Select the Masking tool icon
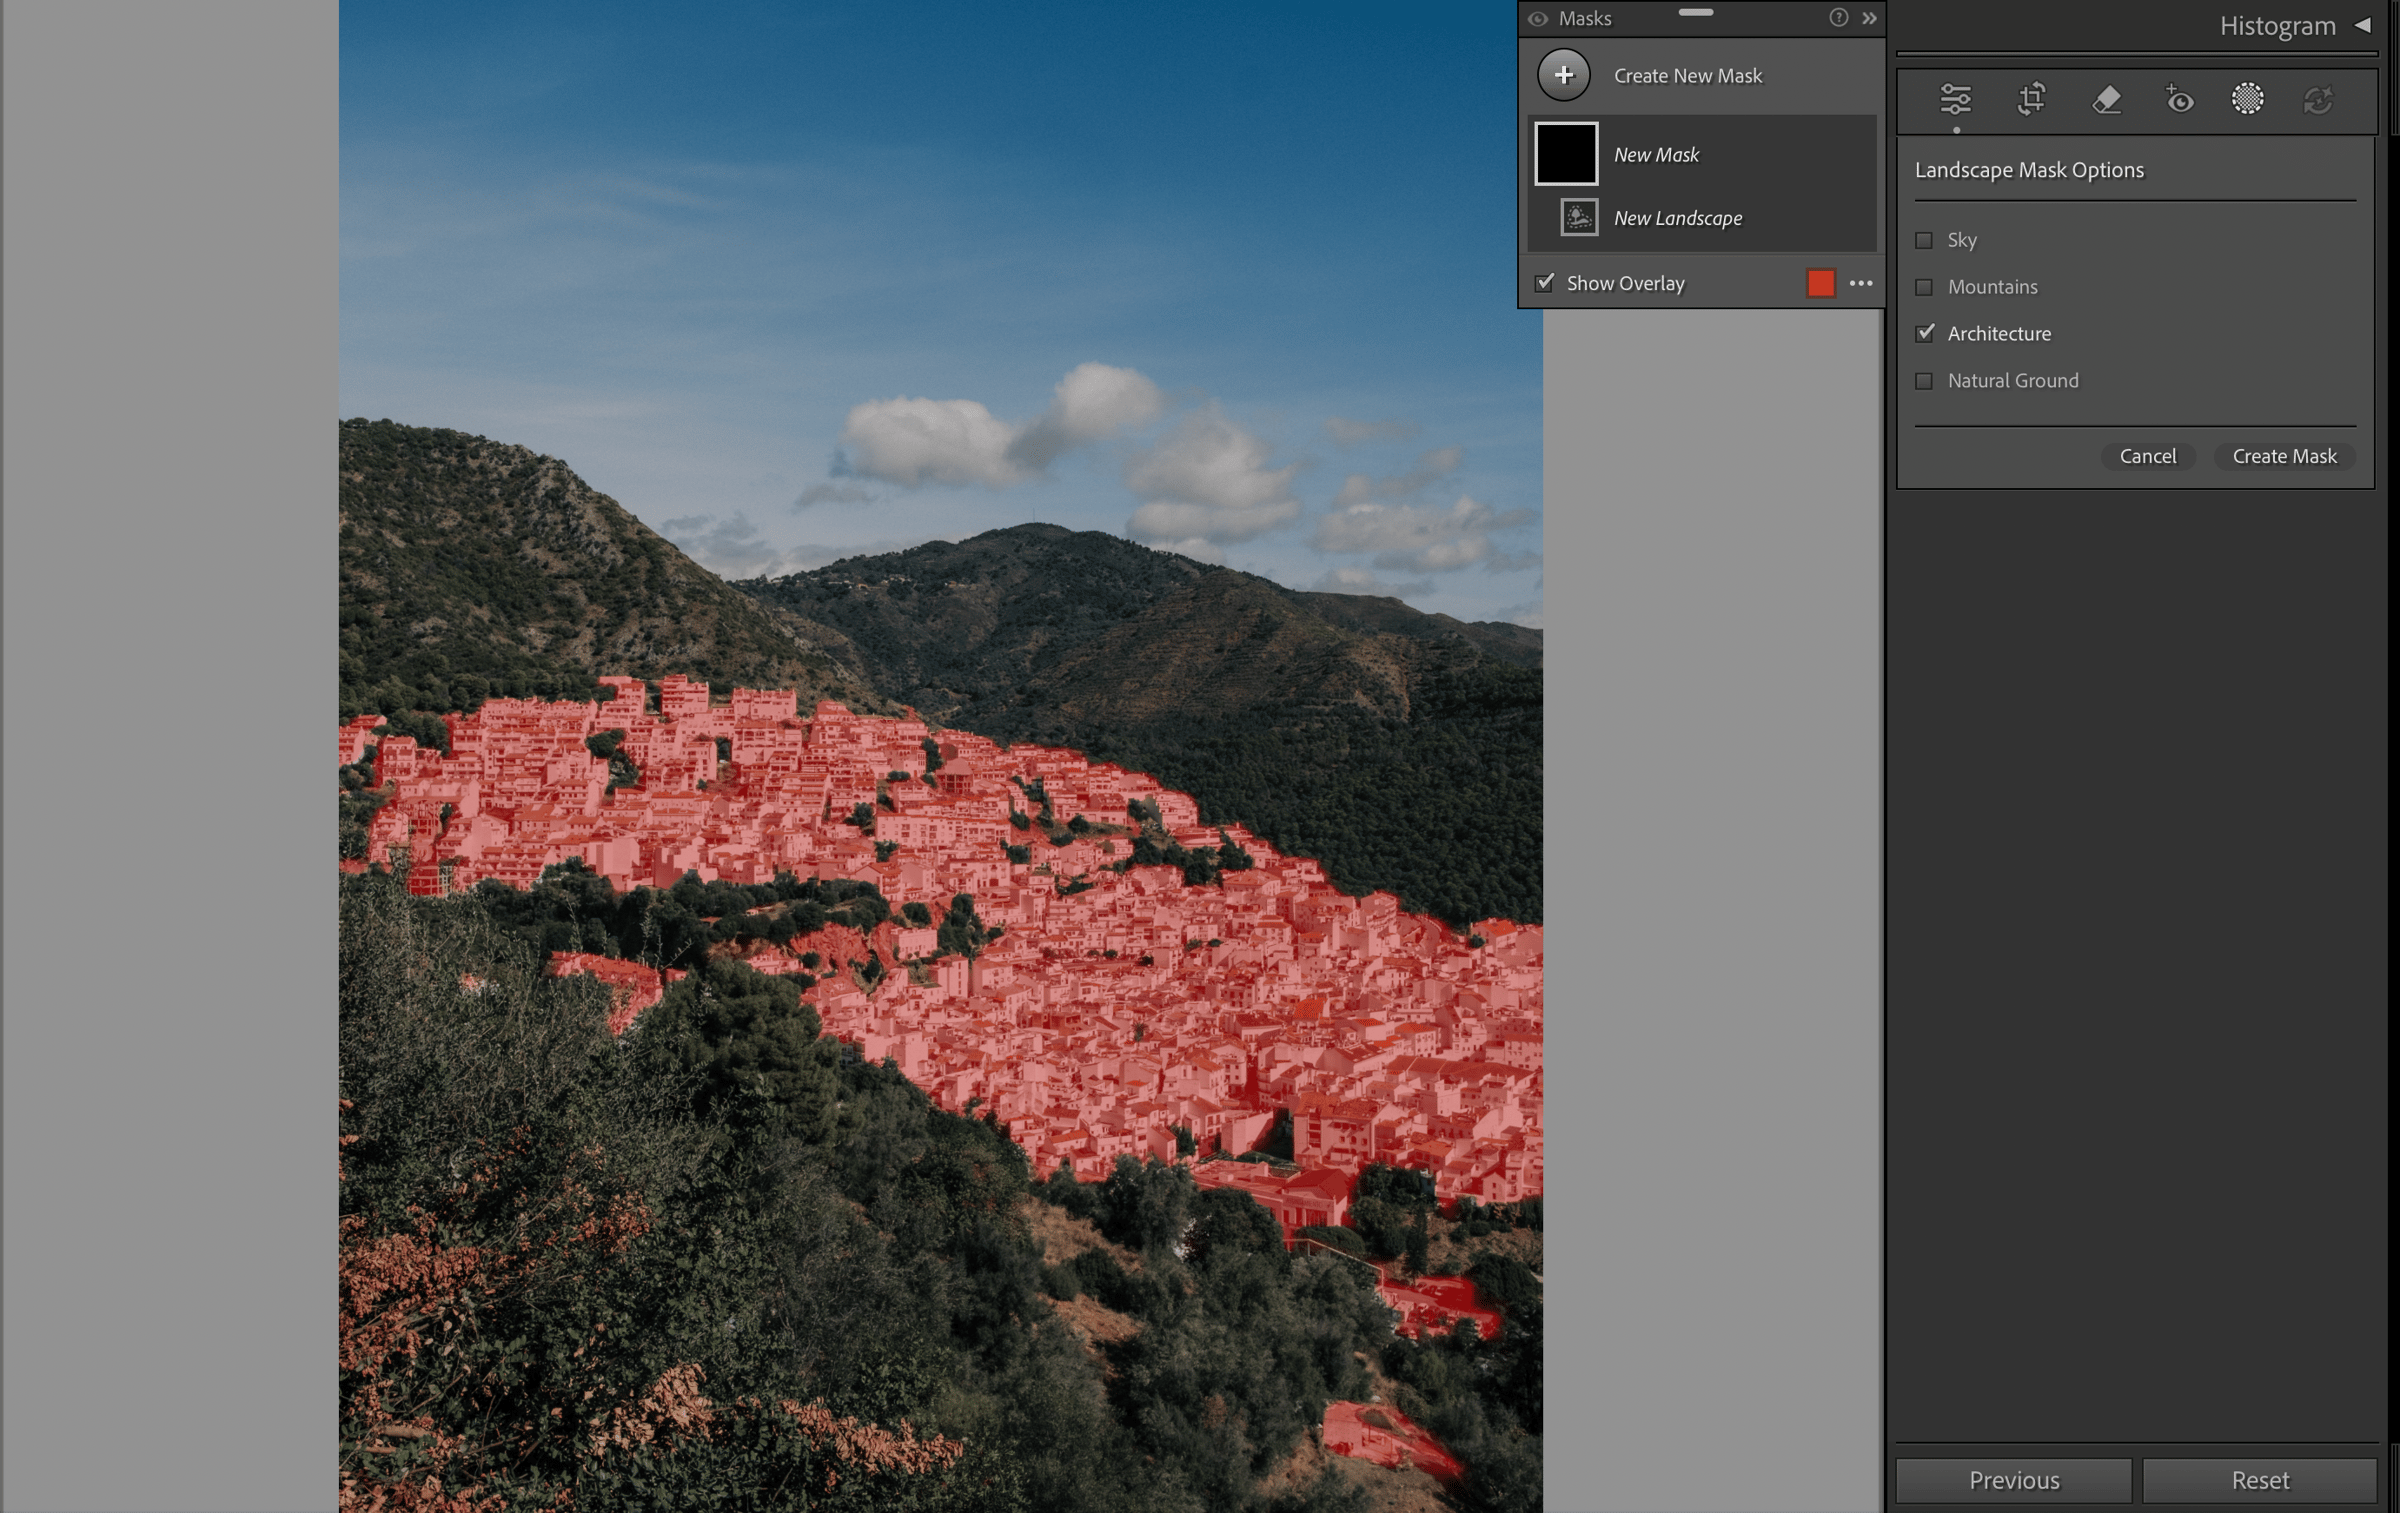 coord(2247,99)
